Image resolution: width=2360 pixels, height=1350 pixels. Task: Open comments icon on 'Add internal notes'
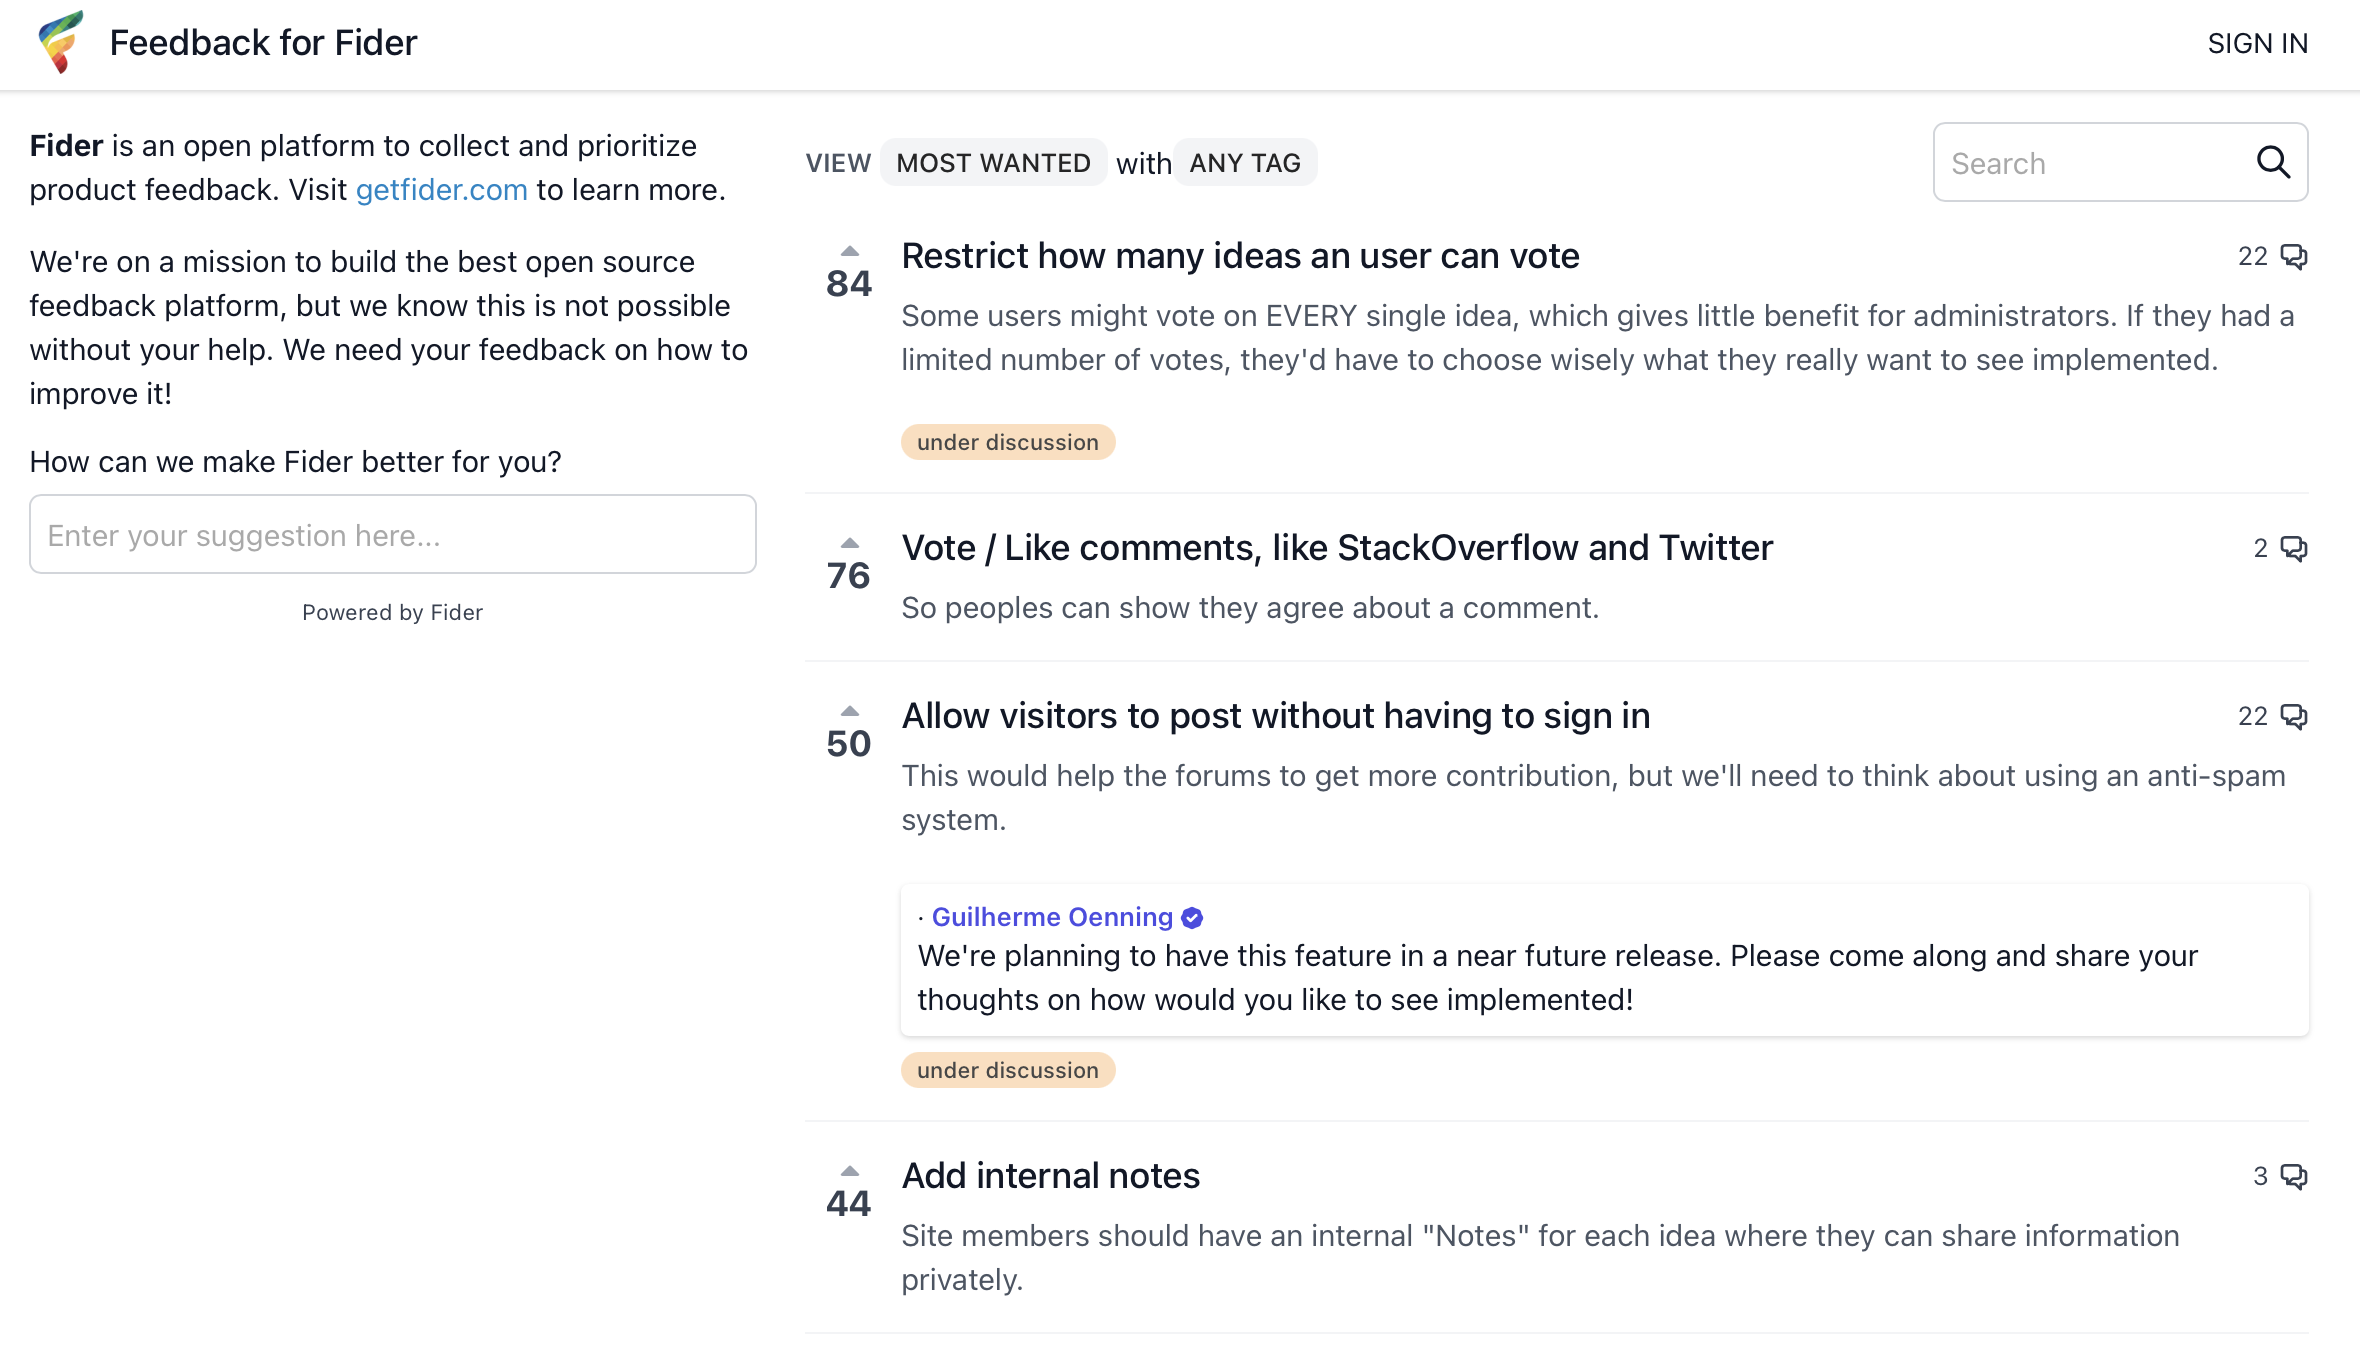(2294, 1177)
